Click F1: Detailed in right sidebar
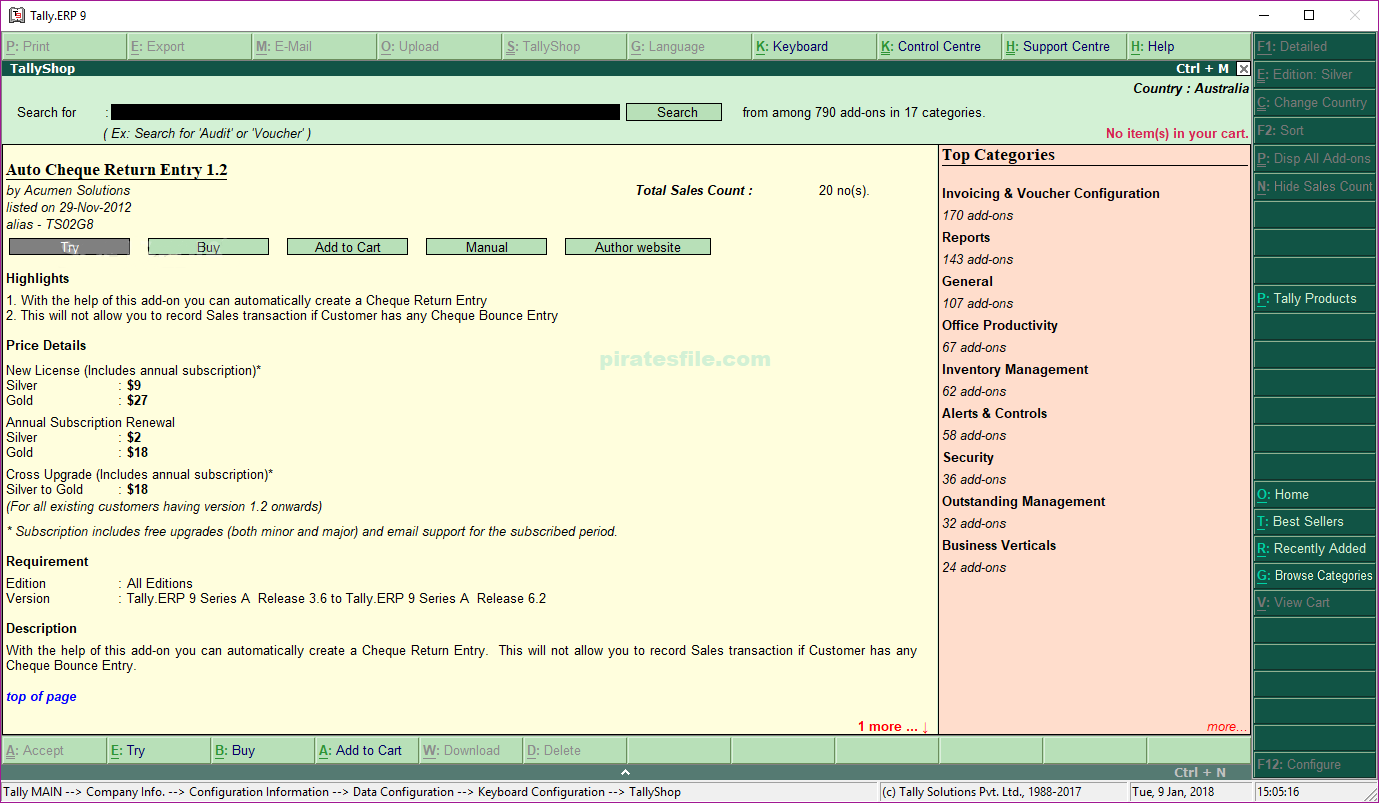Screen dimensions: 1379x803 [1315, 46]
